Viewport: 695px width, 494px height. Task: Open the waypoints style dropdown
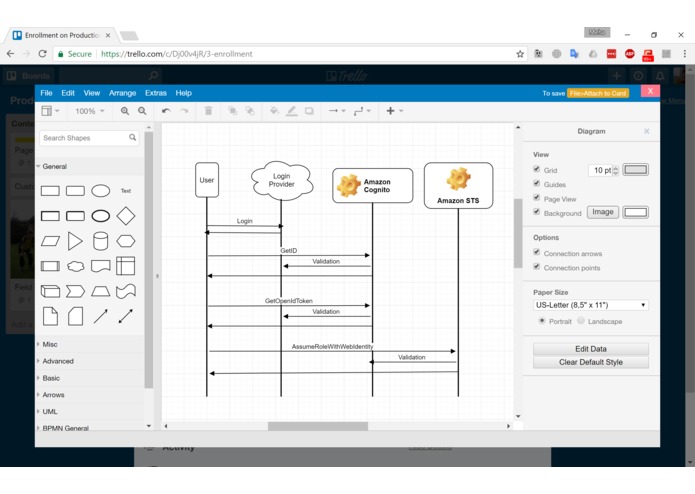pos(362,111)
